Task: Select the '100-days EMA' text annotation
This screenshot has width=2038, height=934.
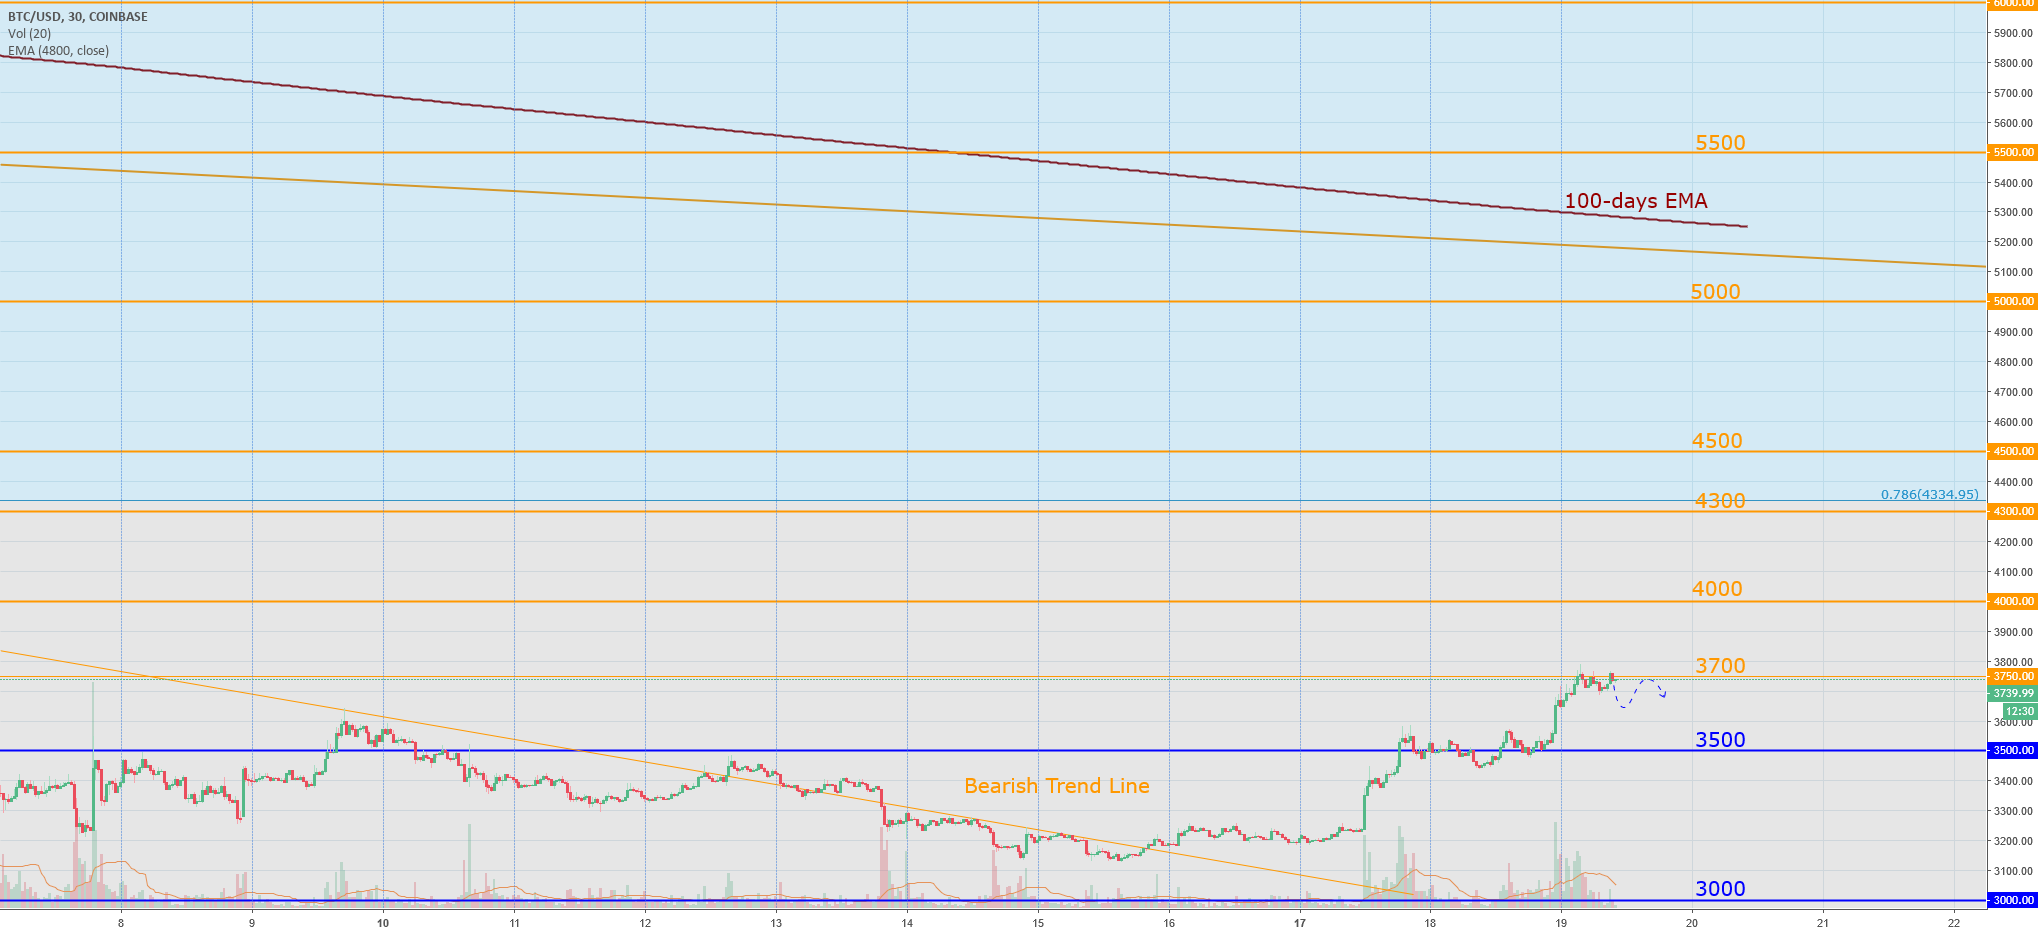Action: (1635, 201)
